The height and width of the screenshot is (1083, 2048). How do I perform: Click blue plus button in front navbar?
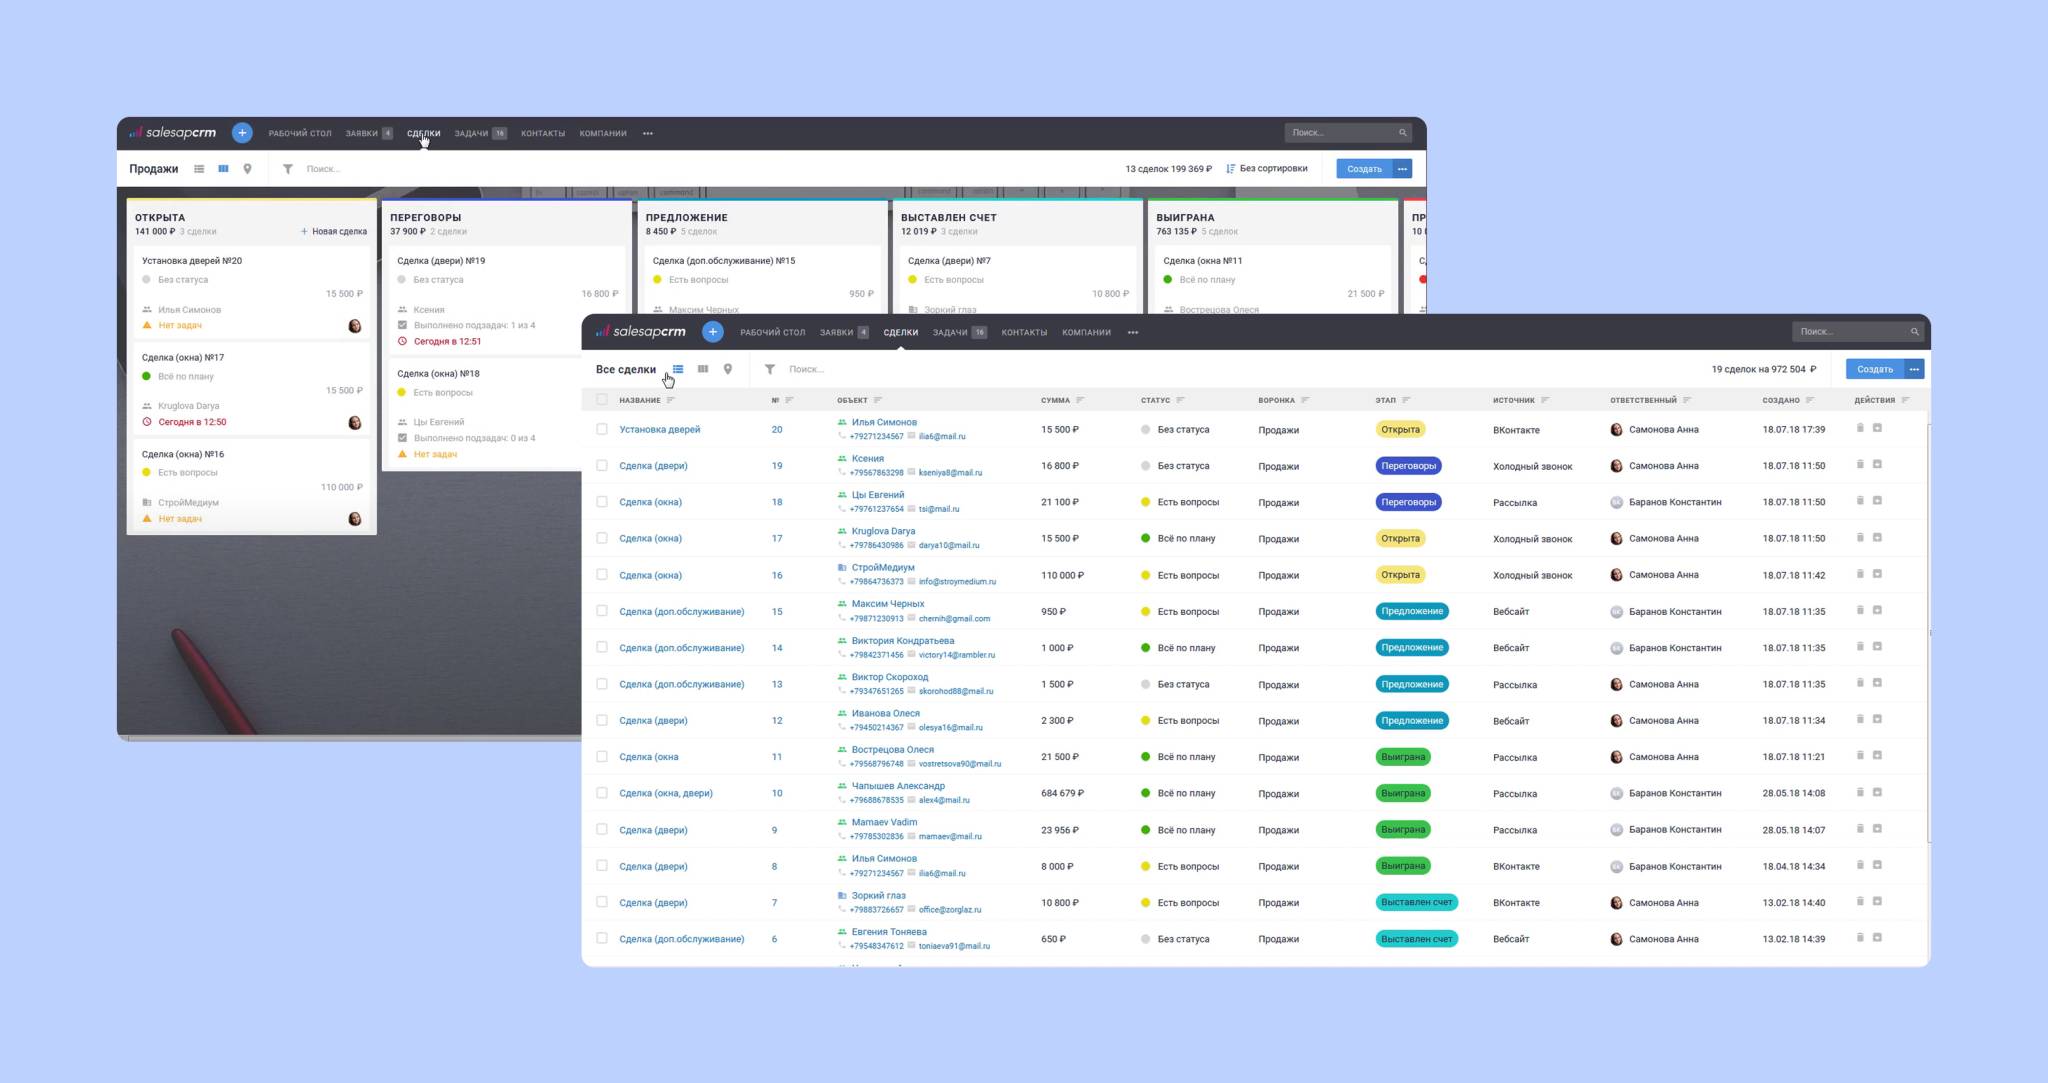(712, 332)
